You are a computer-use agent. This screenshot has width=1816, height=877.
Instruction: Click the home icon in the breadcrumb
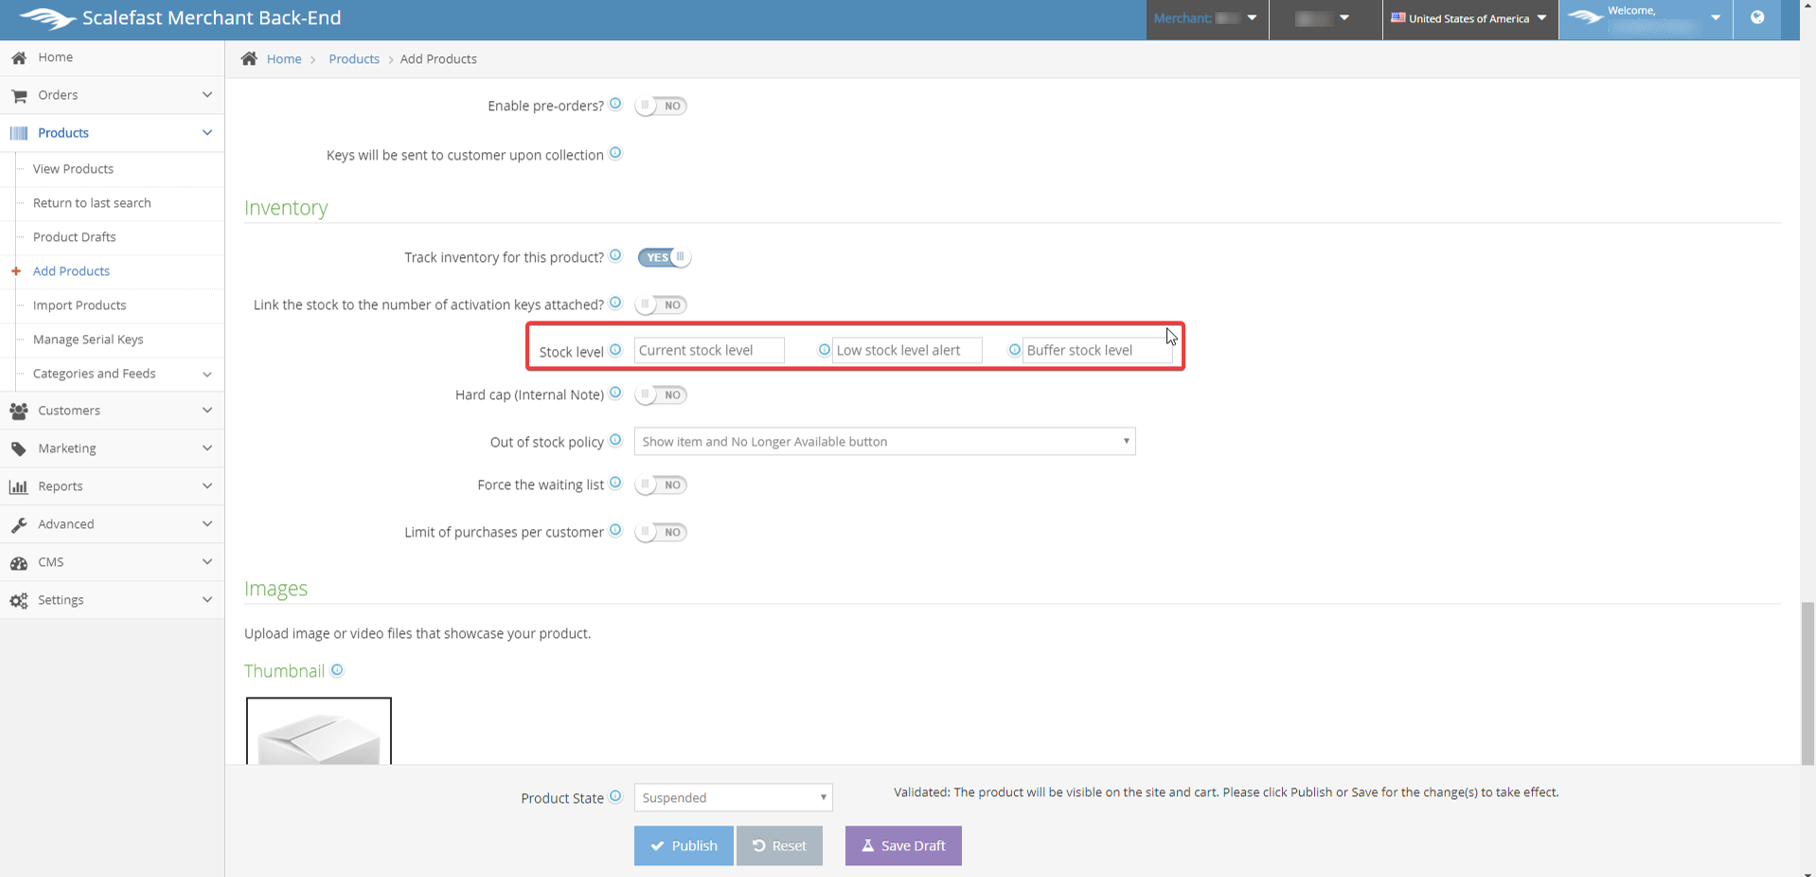tap(249, 59)
